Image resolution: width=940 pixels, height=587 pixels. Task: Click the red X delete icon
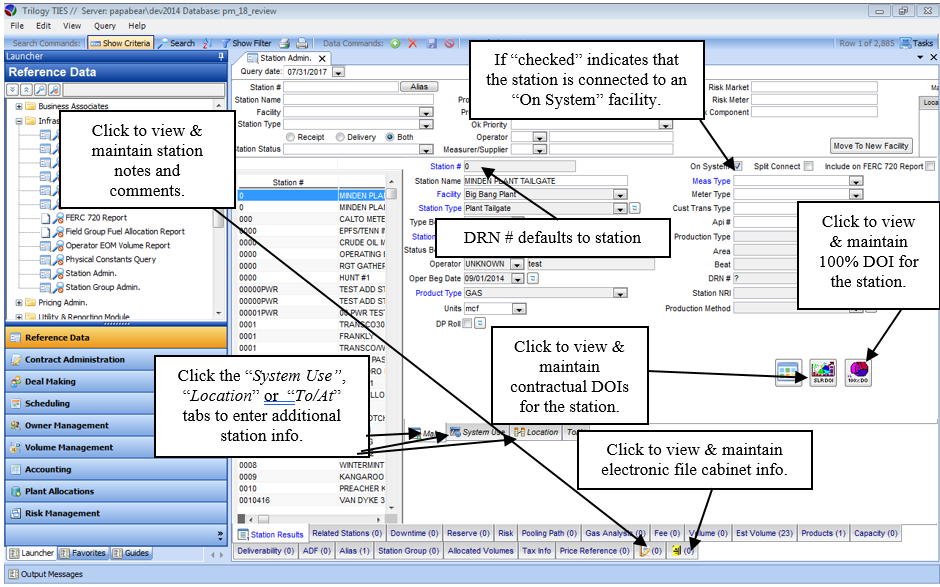[x=412, y=44]
